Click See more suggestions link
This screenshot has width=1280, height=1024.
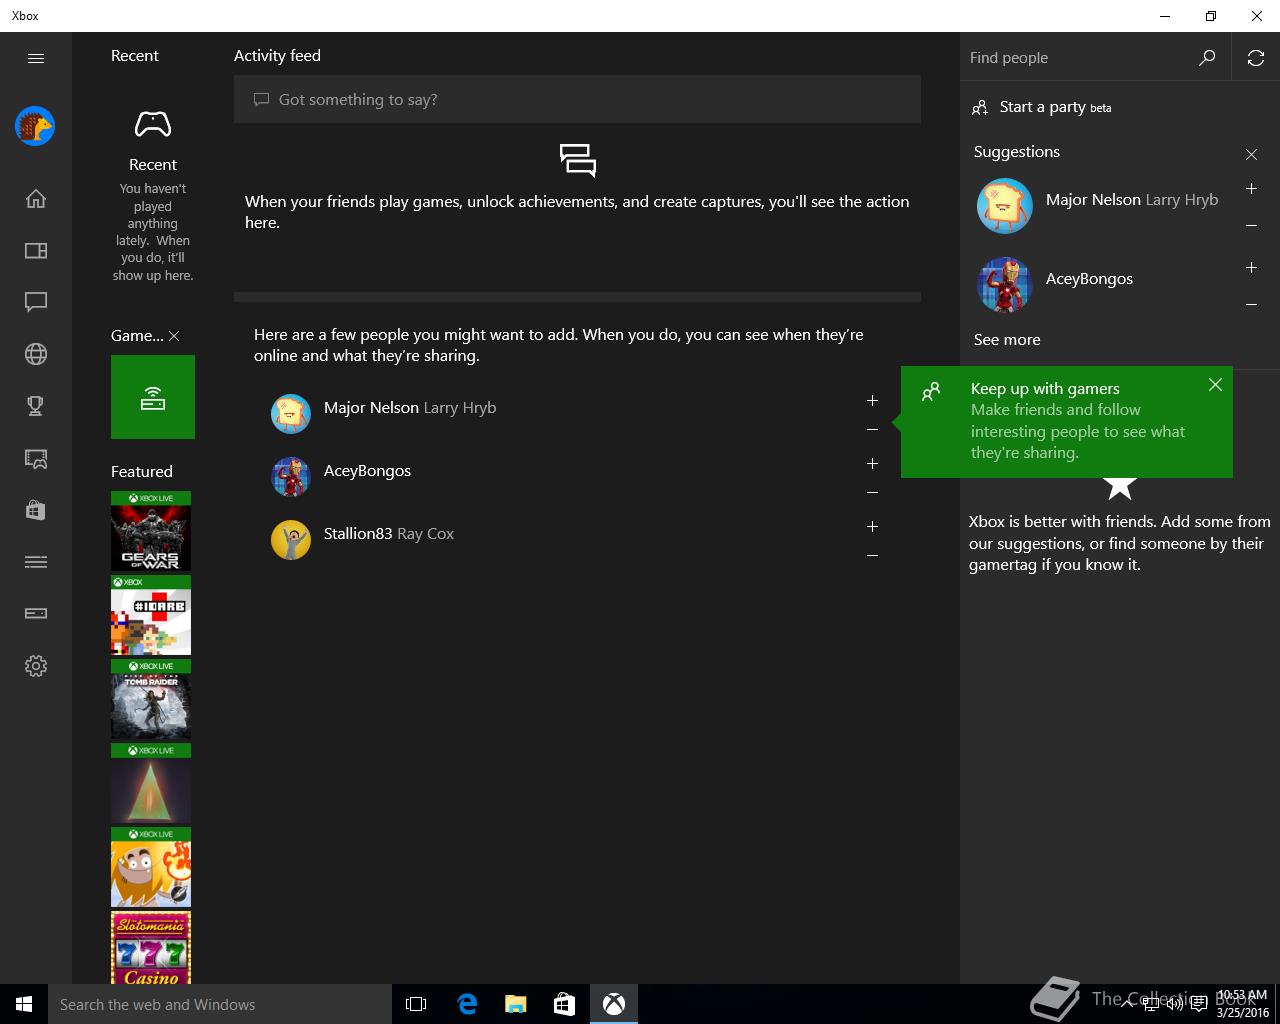(1007, 340)
